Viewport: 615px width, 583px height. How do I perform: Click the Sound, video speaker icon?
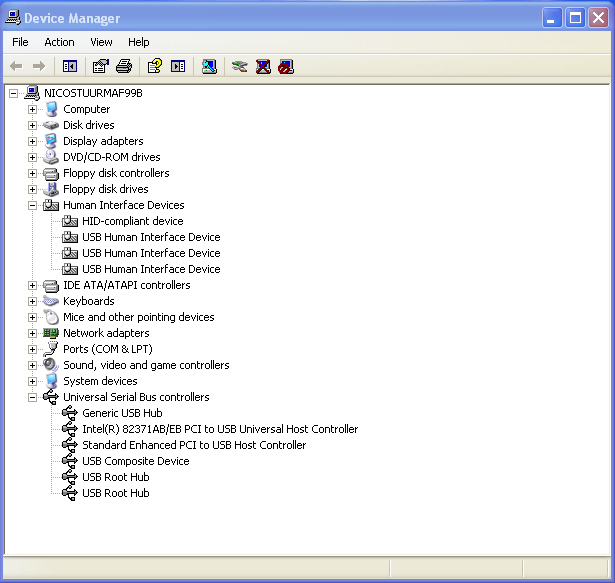pos(51,365)
